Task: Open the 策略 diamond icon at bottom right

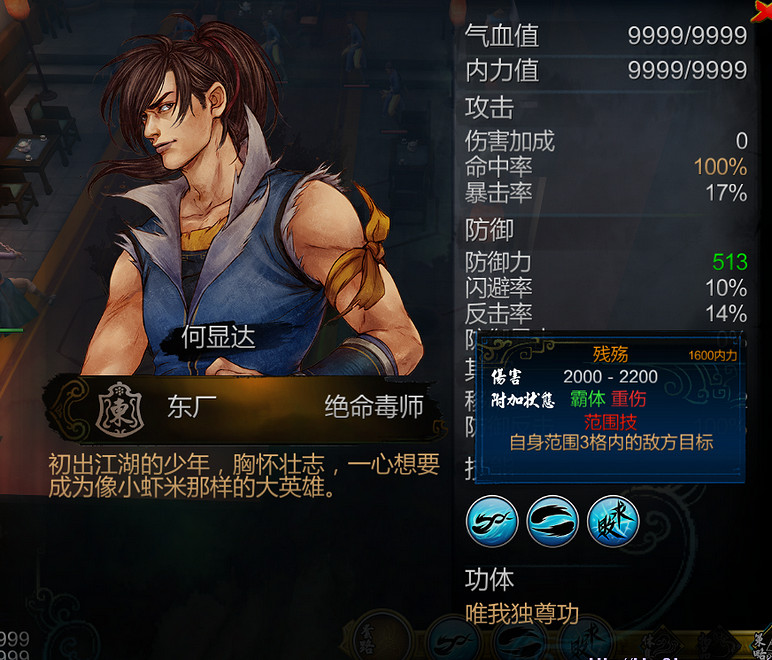Action: (762, 644)
